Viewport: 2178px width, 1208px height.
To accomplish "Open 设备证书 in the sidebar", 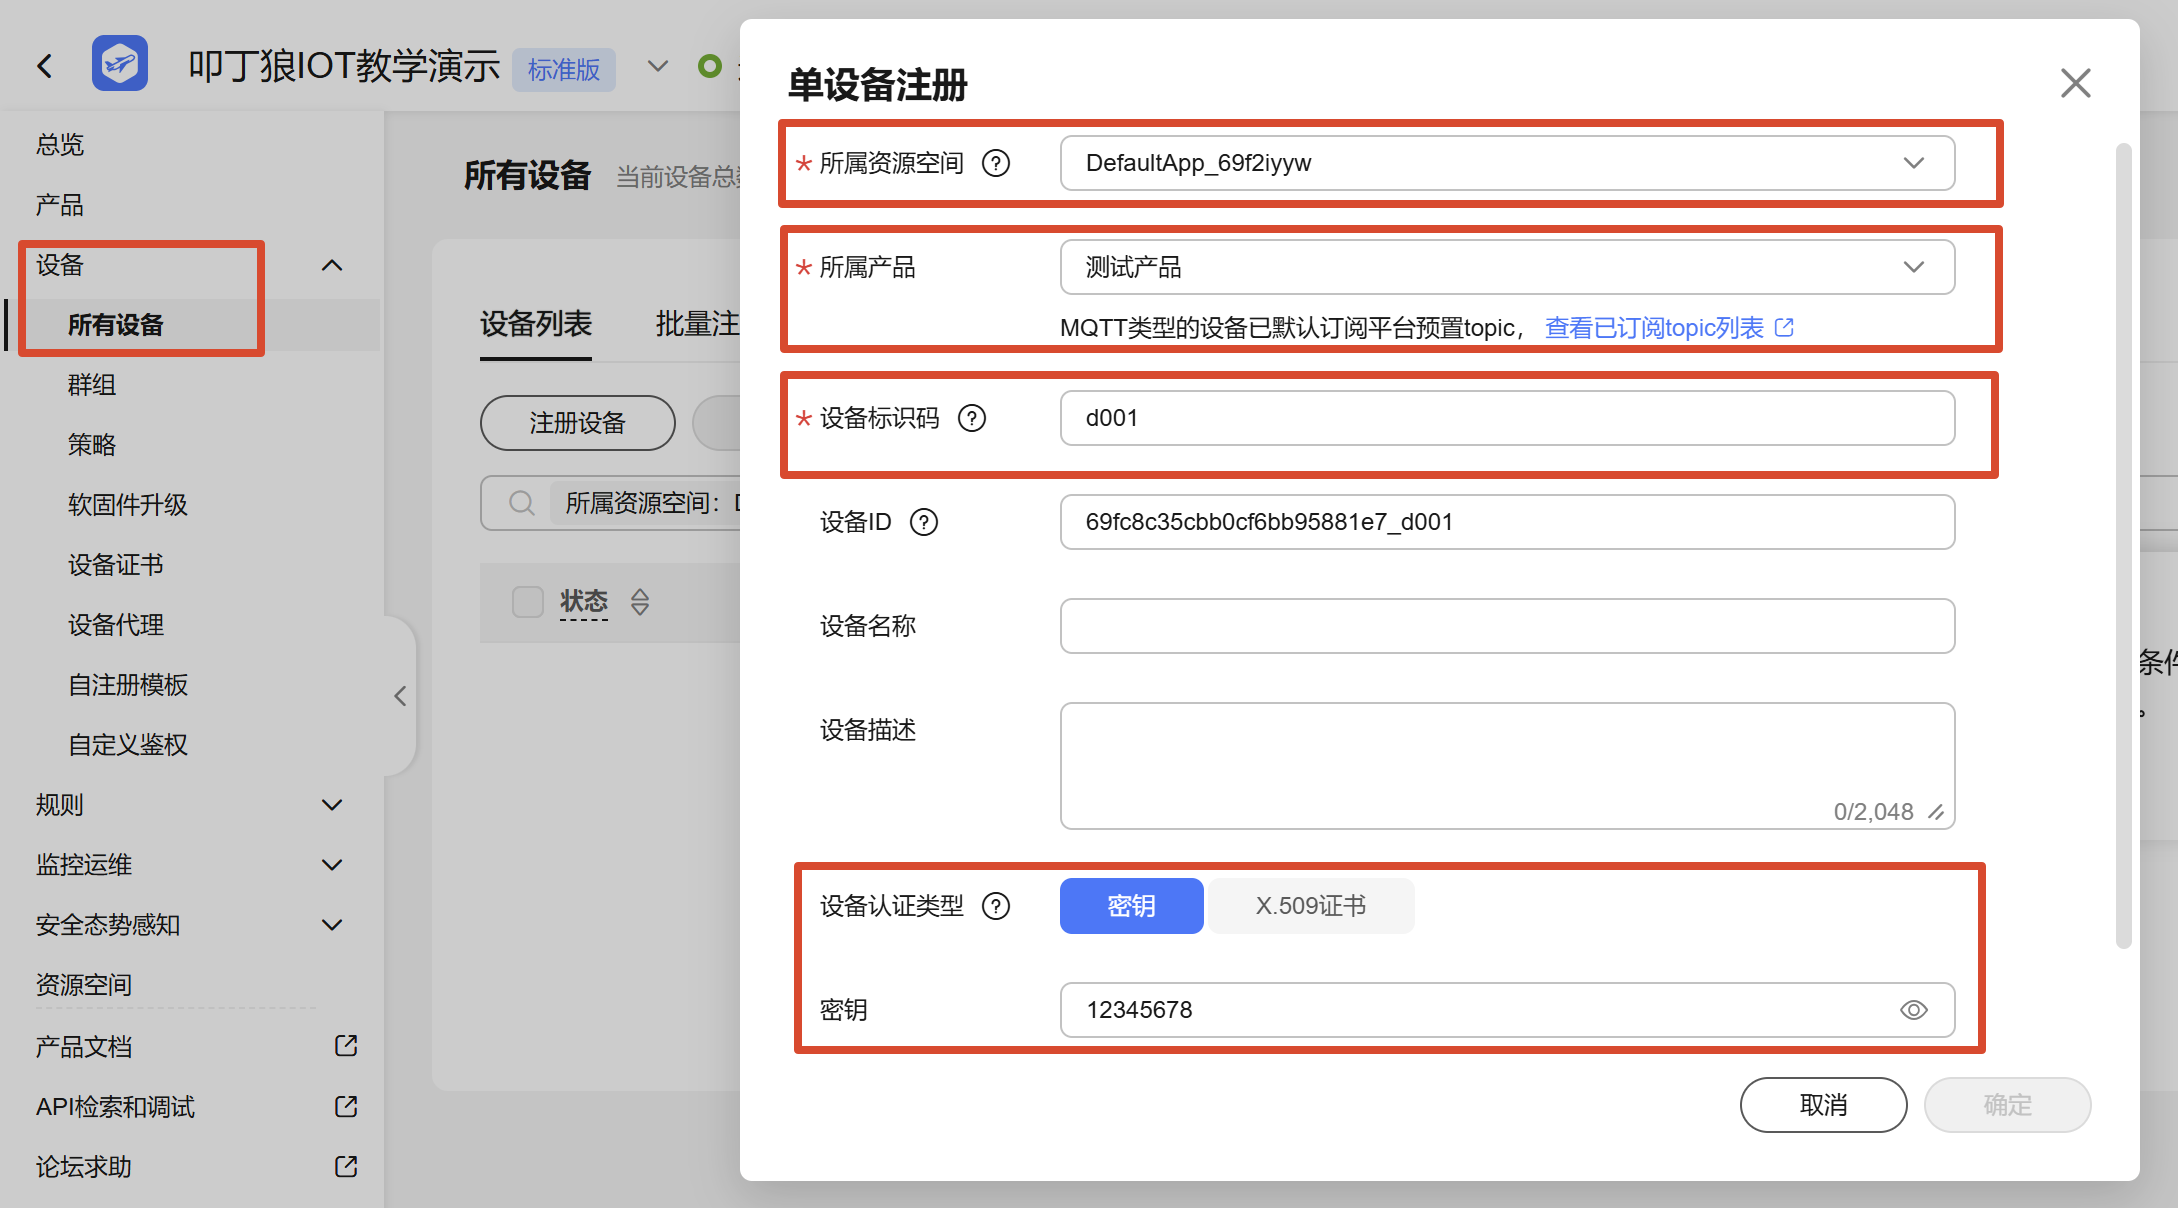I will 116,565.
